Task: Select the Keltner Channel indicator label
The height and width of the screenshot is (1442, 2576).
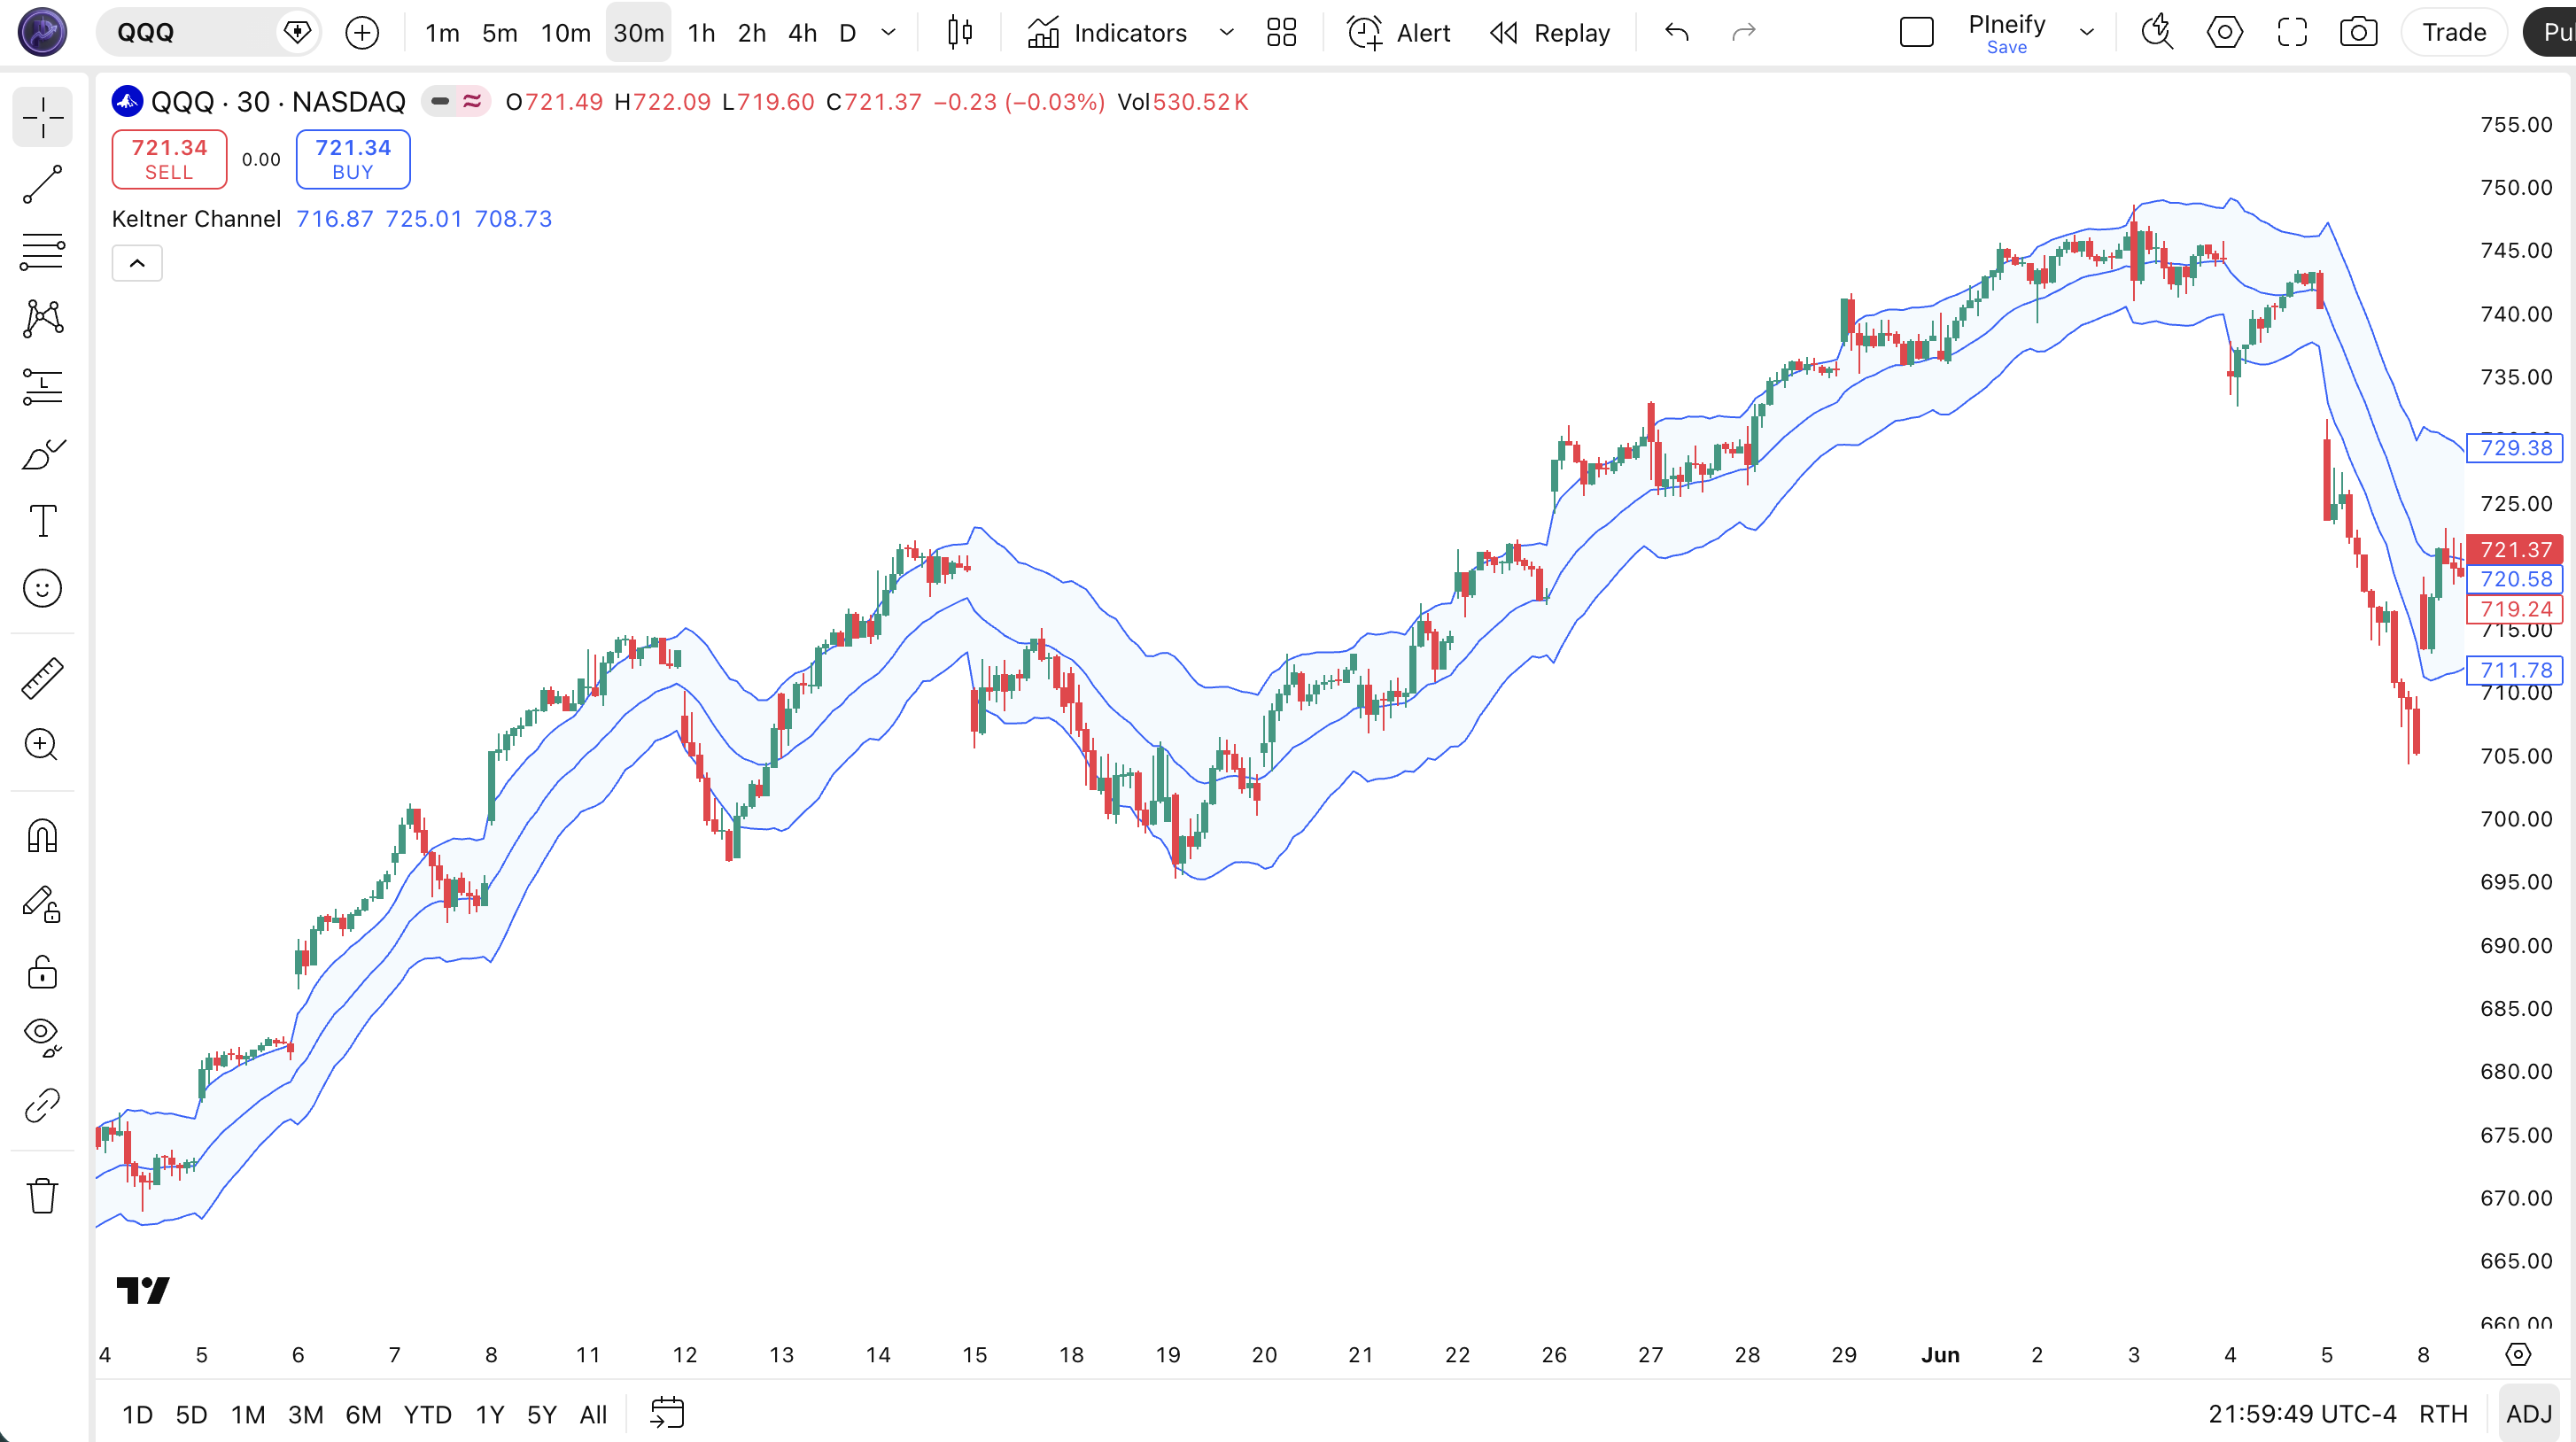Action: pos(196,219)
